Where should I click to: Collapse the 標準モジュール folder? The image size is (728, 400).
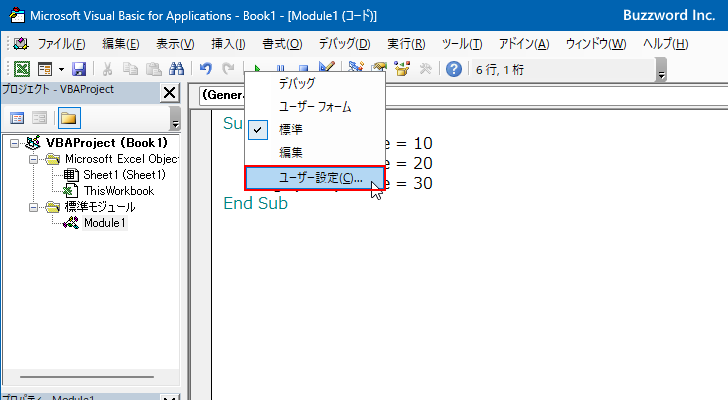(x=33, y=207)
